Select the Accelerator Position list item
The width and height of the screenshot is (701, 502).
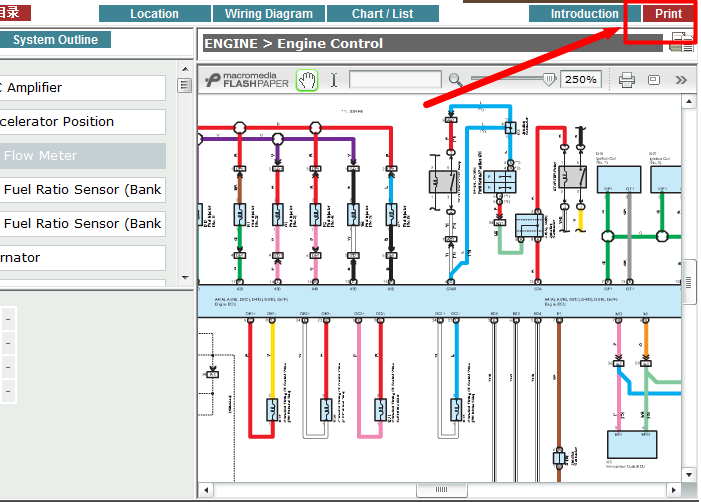[83, 122]
